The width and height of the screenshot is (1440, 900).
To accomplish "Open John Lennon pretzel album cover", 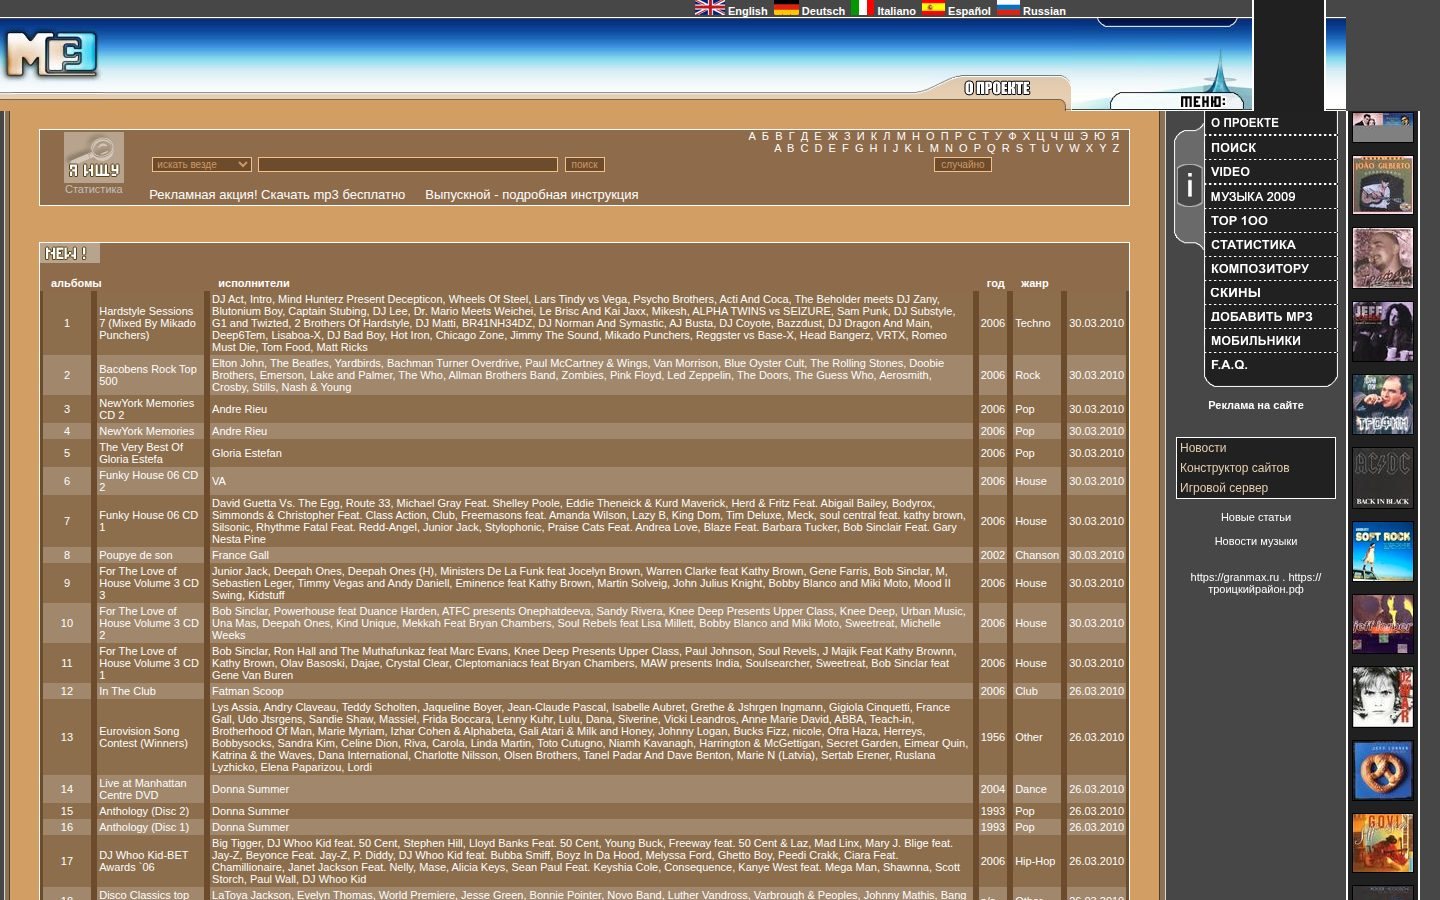I will coord(1383,770).
